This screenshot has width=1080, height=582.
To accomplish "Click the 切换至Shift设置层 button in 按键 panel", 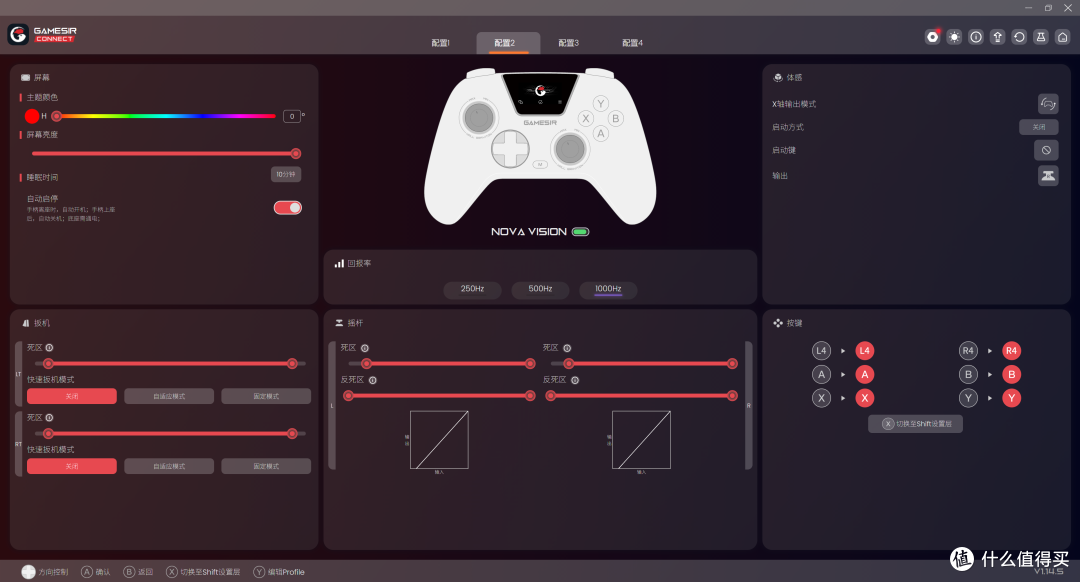I will click(915, 424).
